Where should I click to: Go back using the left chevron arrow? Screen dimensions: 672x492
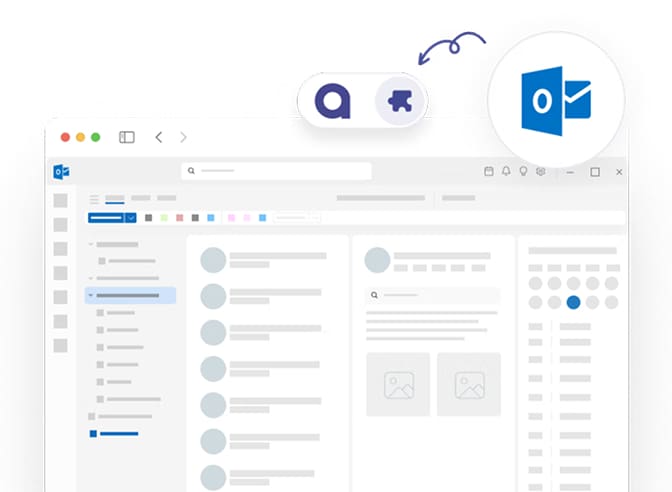[x=159, y=137]
